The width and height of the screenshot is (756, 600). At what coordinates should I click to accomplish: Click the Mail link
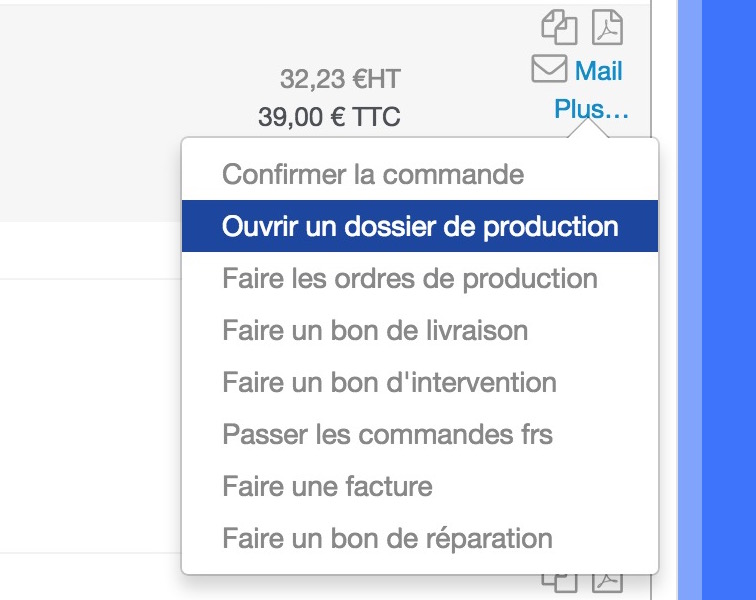(x=598, y=70)
